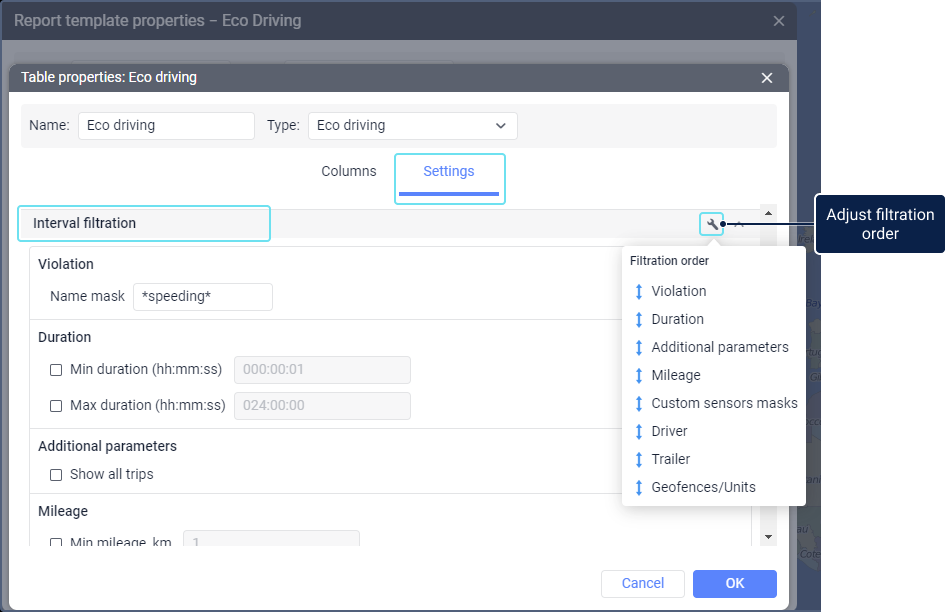
Task: Enable the Min duration checkbox
Action: pyautogui.click(x=56, y=370)
